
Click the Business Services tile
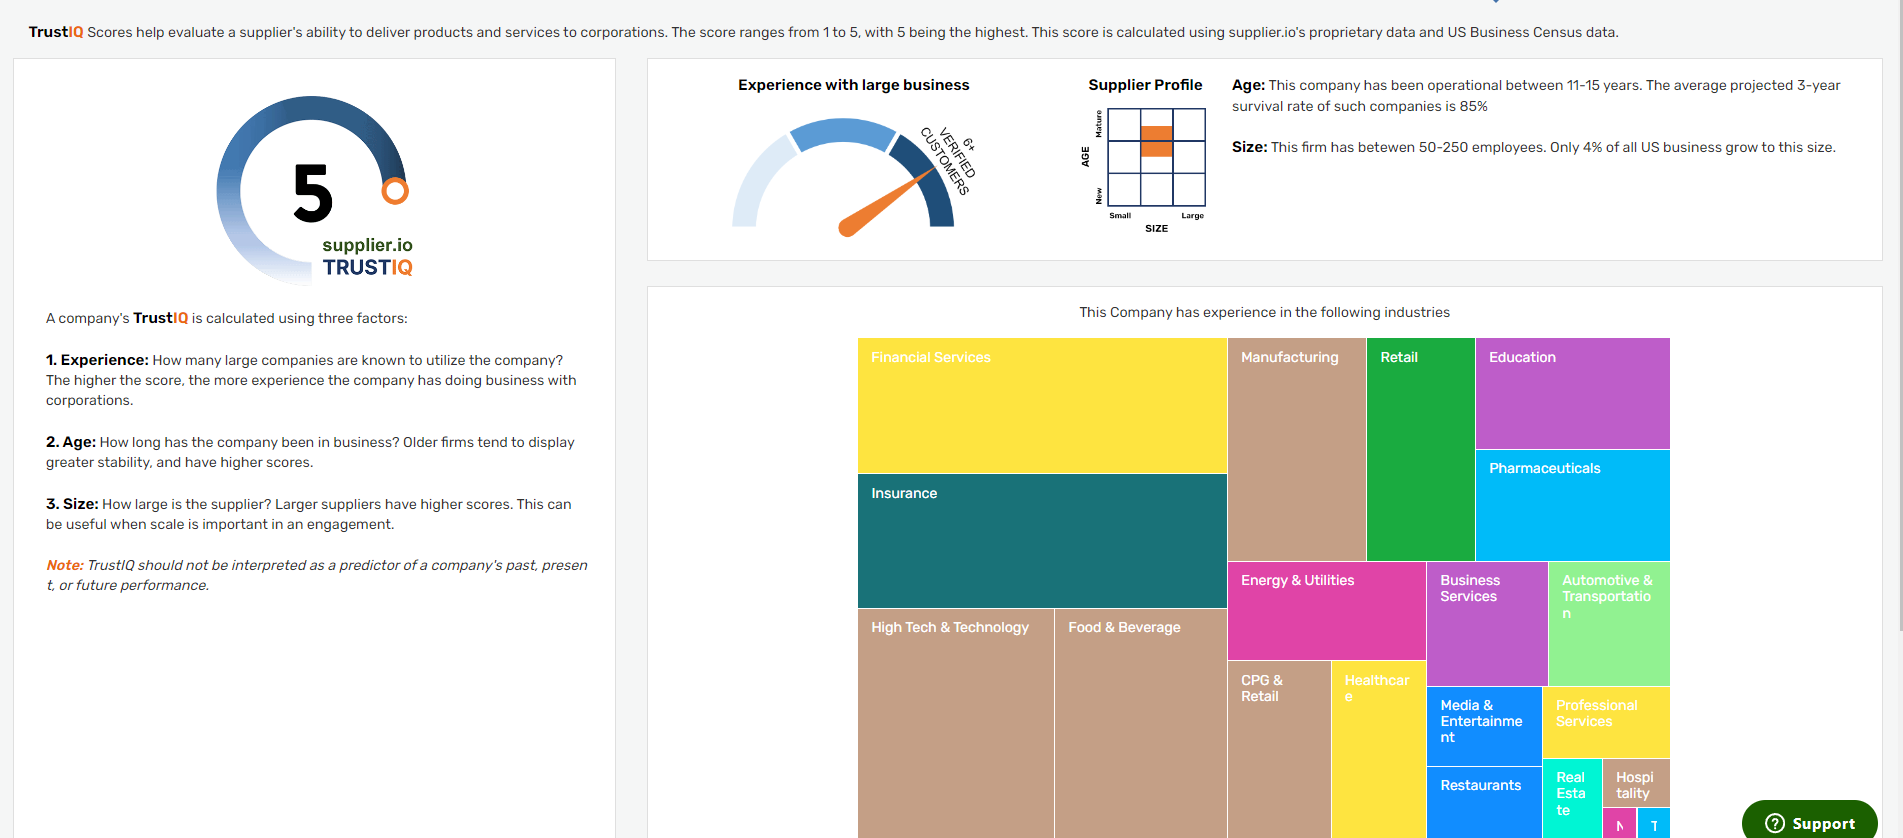pyautogui.click(x=1487, y=624)
